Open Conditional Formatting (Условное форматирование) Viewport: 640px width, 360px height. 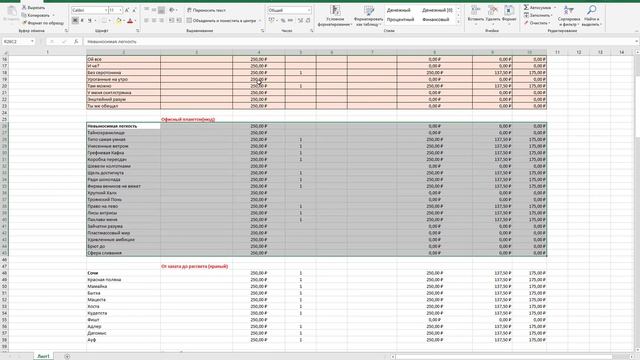335,16
